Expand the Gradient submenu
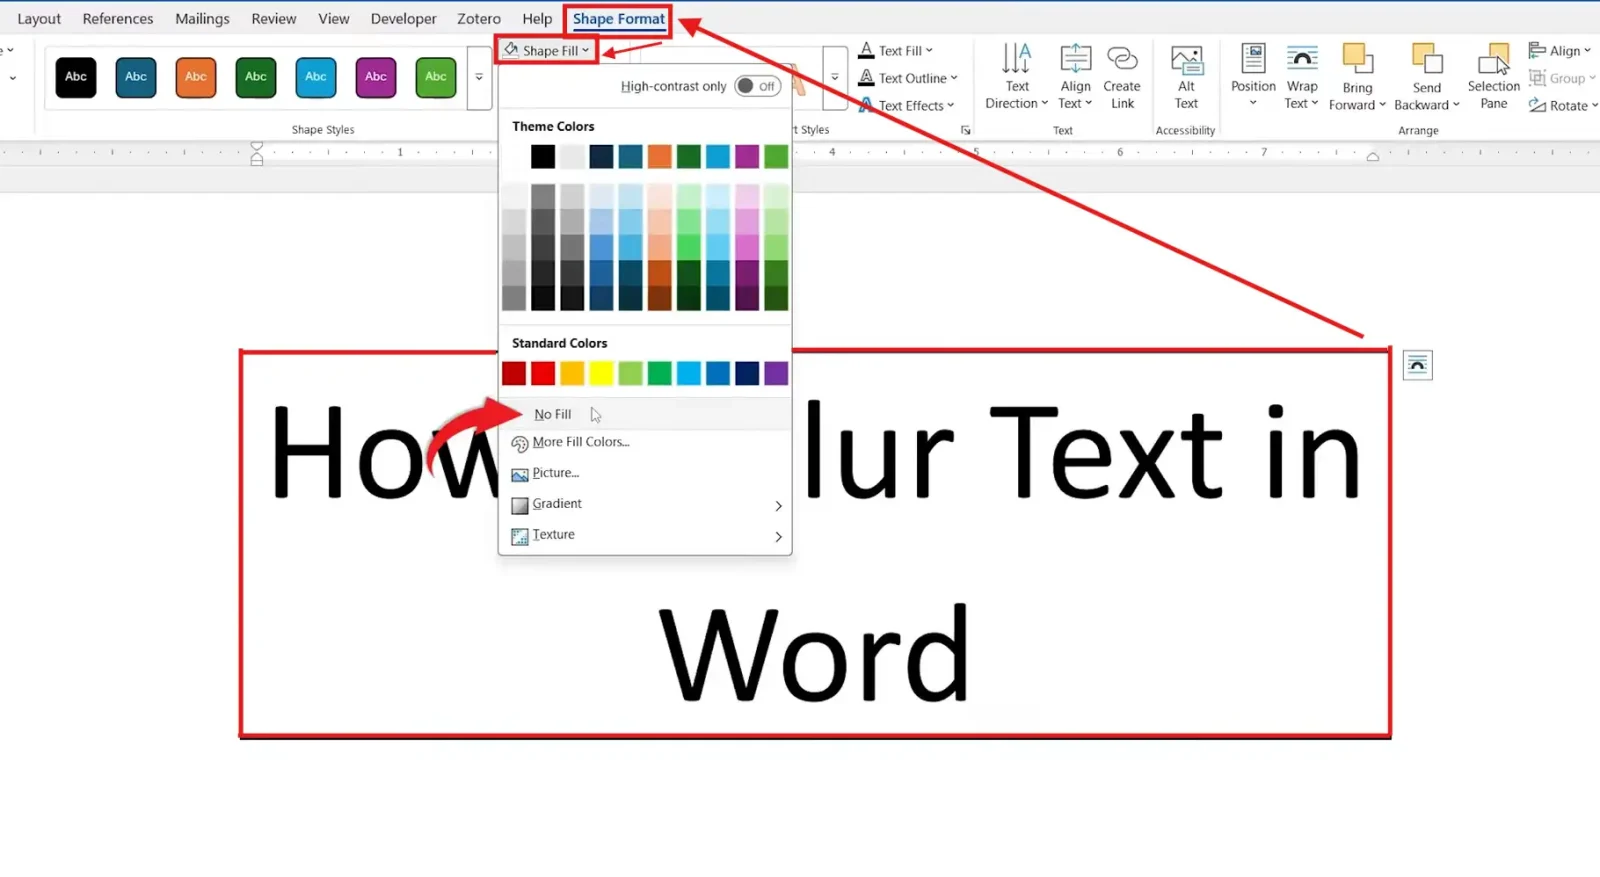The height and width of the screenshot is (877, 1600). [x=645, y=504]
